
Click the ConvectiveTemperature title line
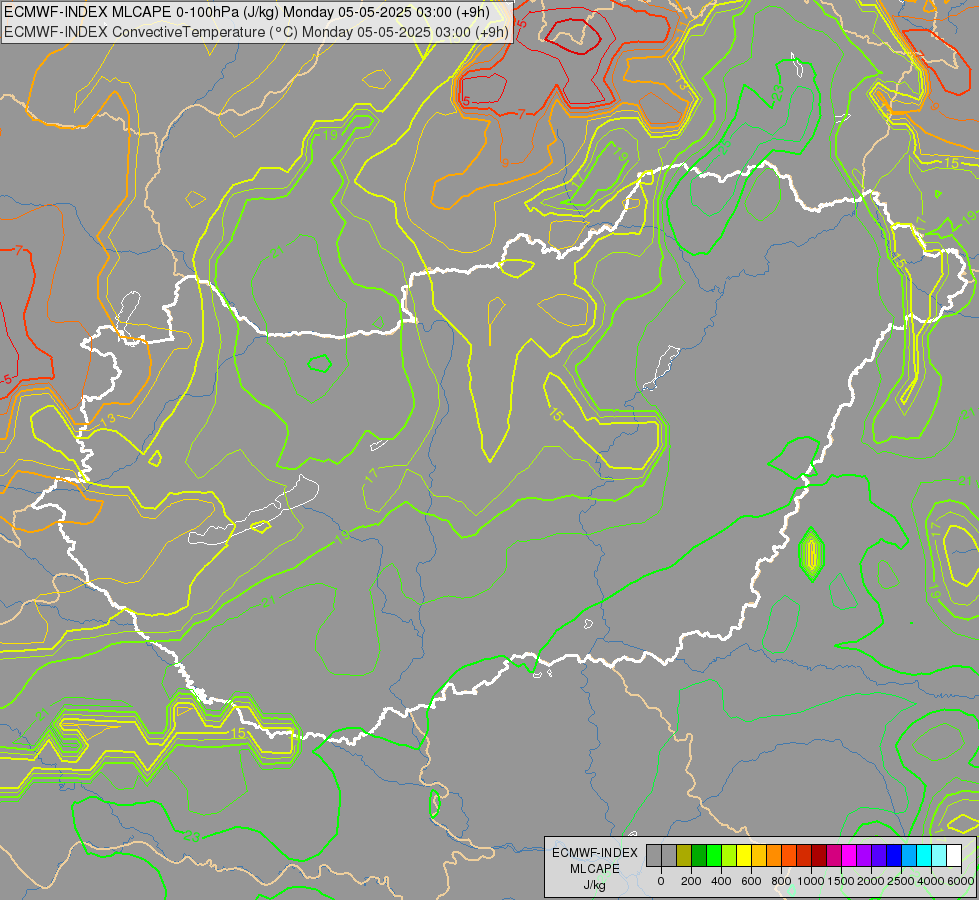tap(257, 32)
